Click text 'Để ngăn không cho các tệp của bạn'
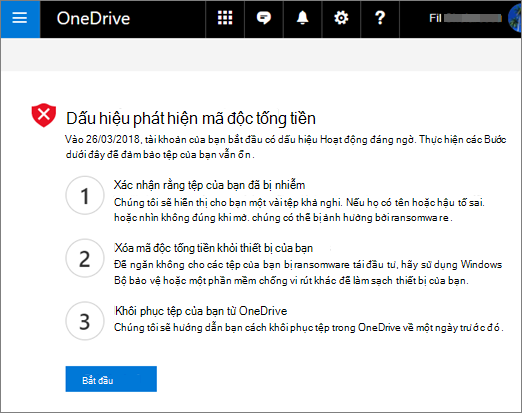 click(197, 265)
